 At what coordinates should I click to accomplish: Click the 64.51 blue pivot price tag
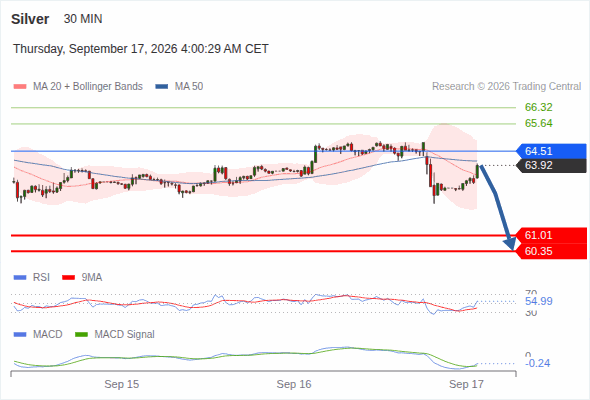551,151
